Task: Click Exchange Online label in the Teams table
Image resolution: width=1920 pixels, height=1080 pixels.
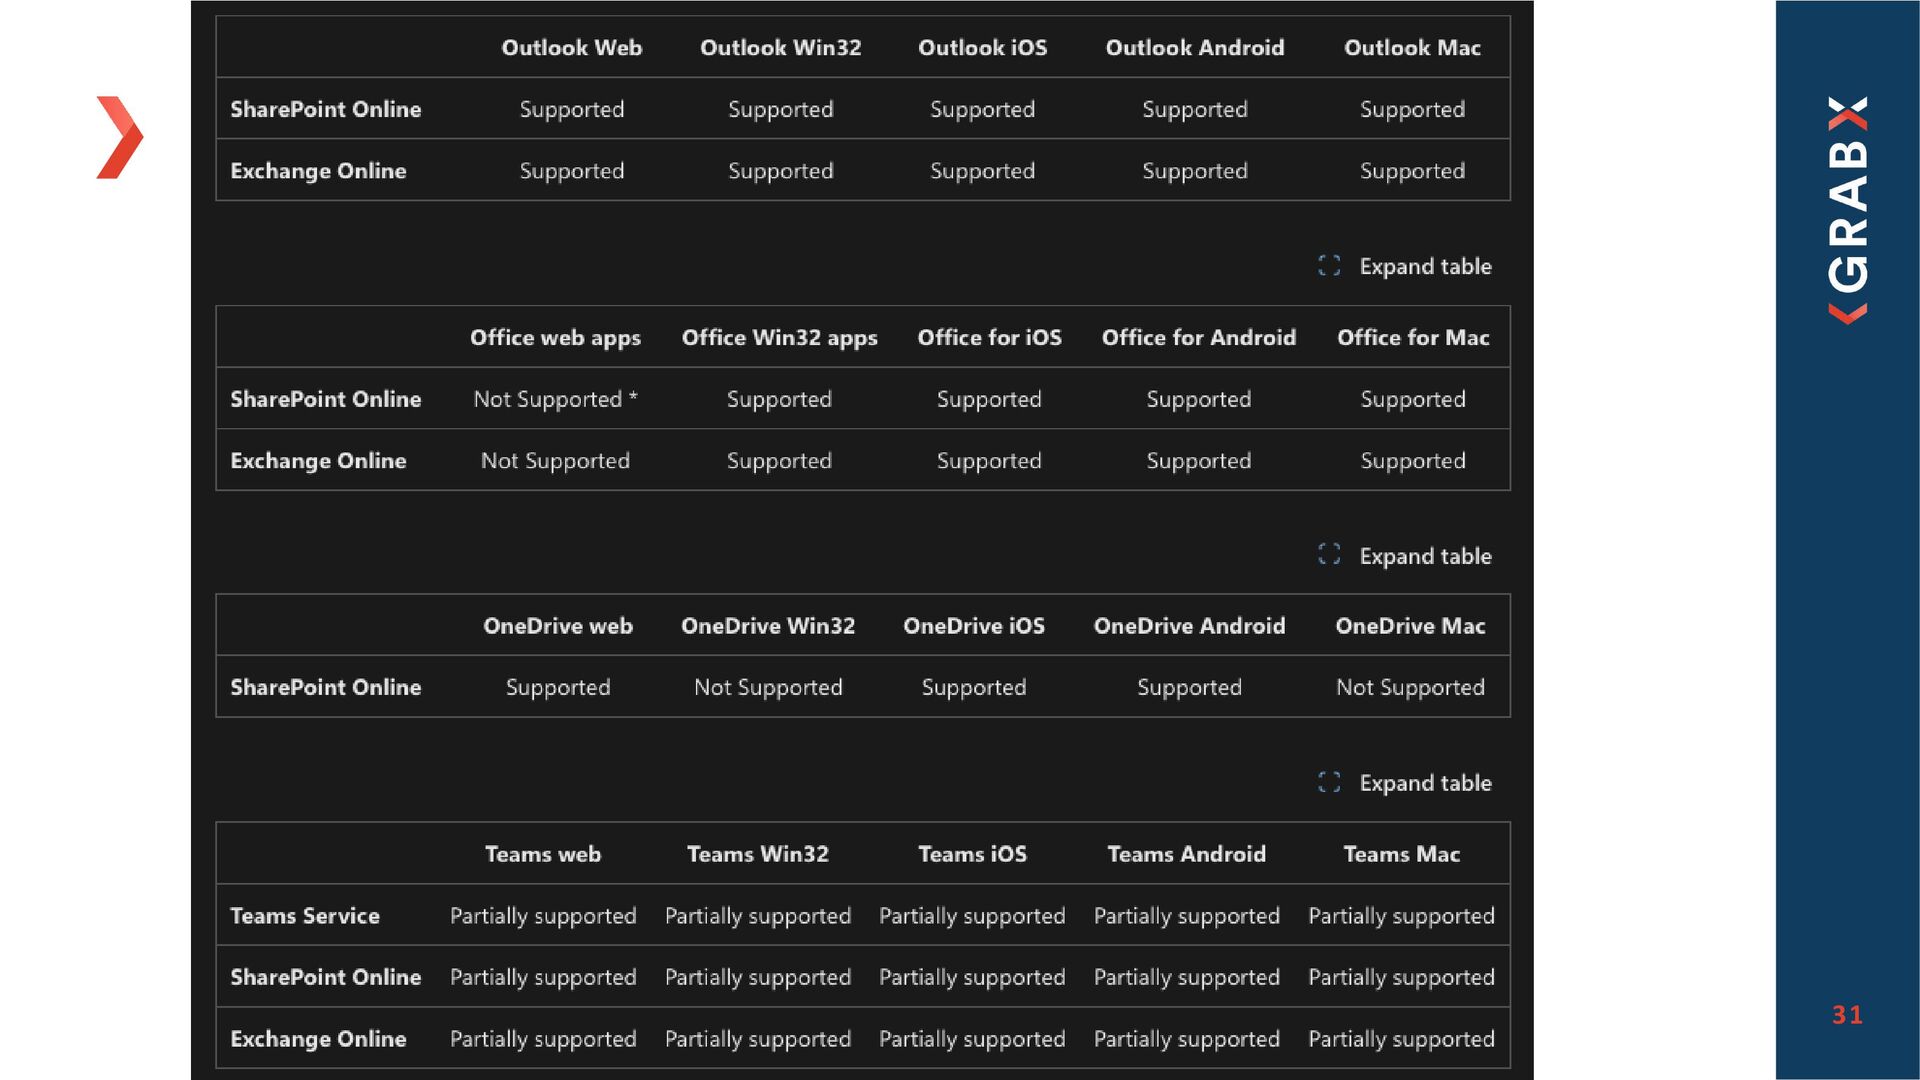Action: coord(318,1039)
